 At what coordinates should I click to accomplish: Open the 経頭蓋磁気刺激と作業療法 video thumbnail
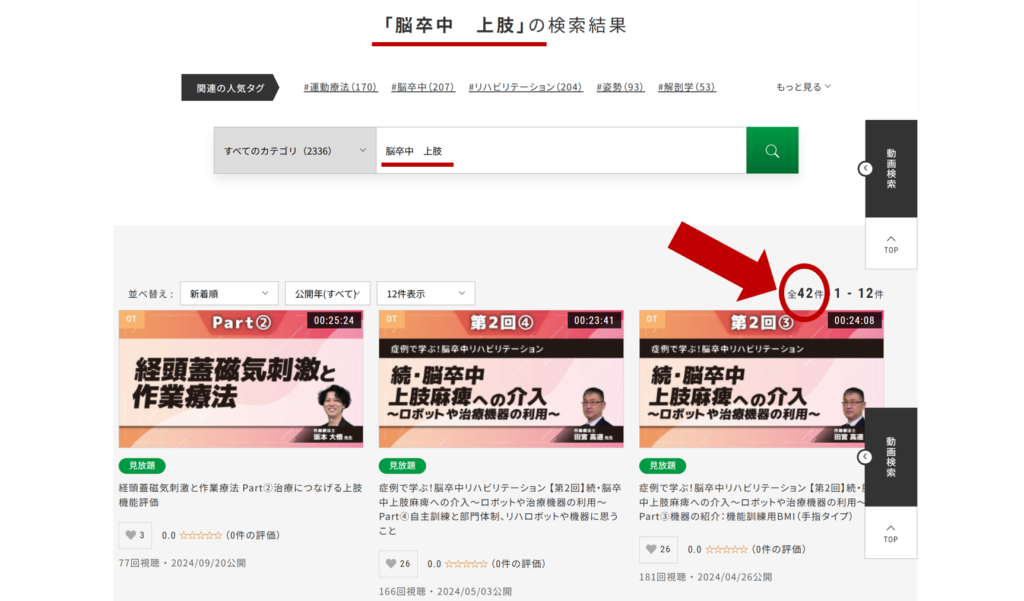pyautogui.click(x=241, y=379)
